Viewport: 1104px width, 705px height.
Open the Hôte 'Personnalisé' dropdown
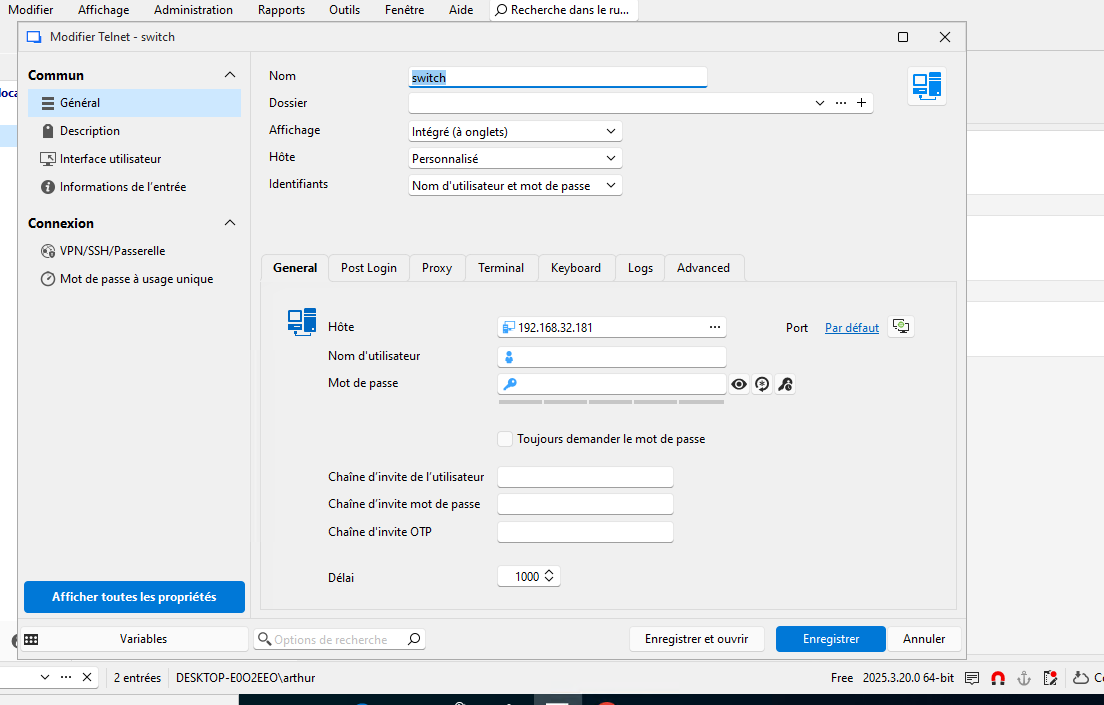[516, 158]
